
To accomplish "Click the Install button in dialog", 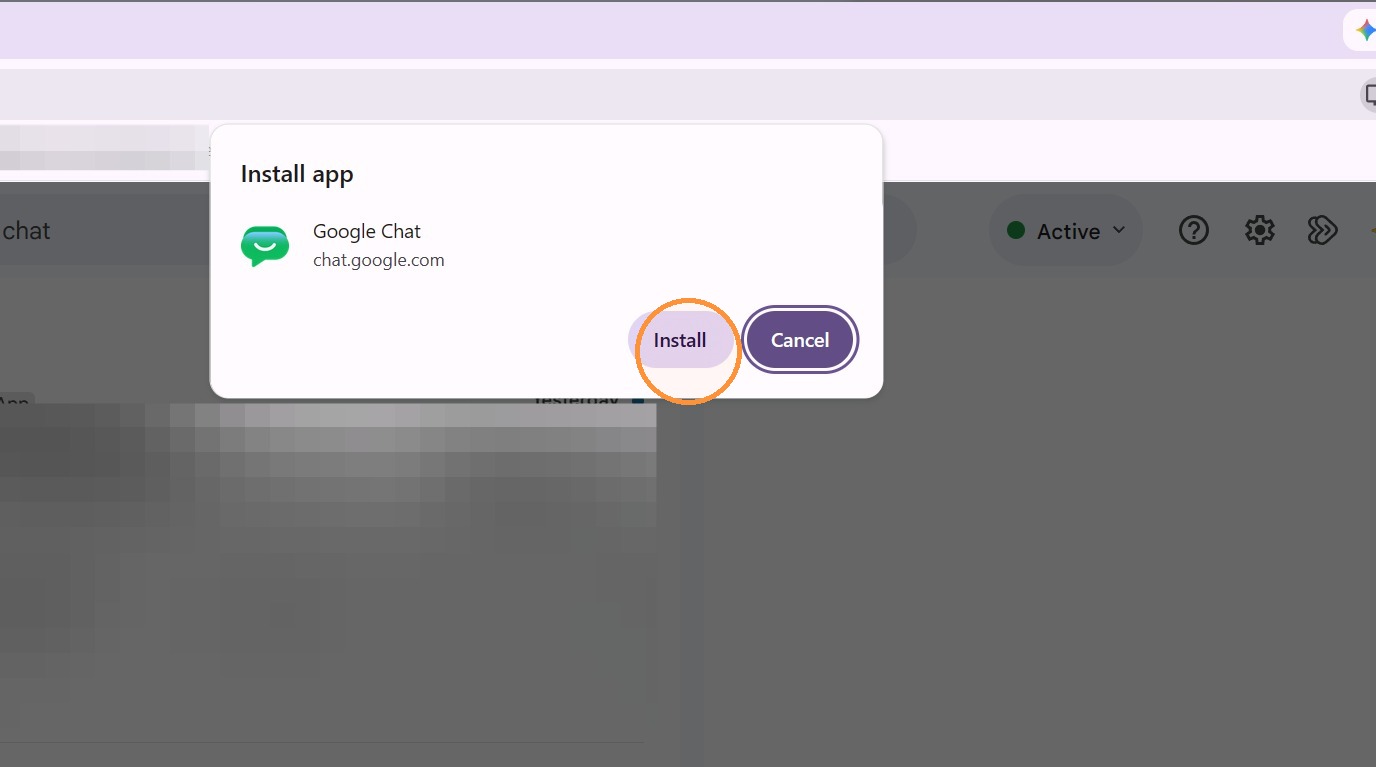I will point(680,340).
